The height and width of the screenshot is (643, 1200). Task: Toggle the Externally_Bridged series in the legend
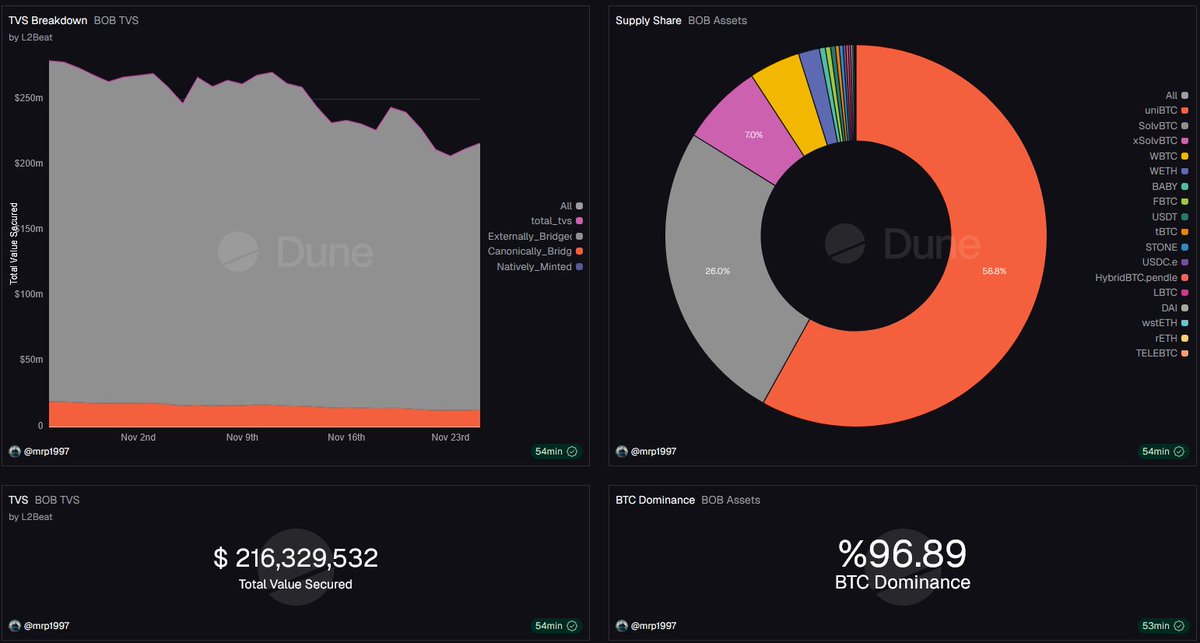(535, 236)
